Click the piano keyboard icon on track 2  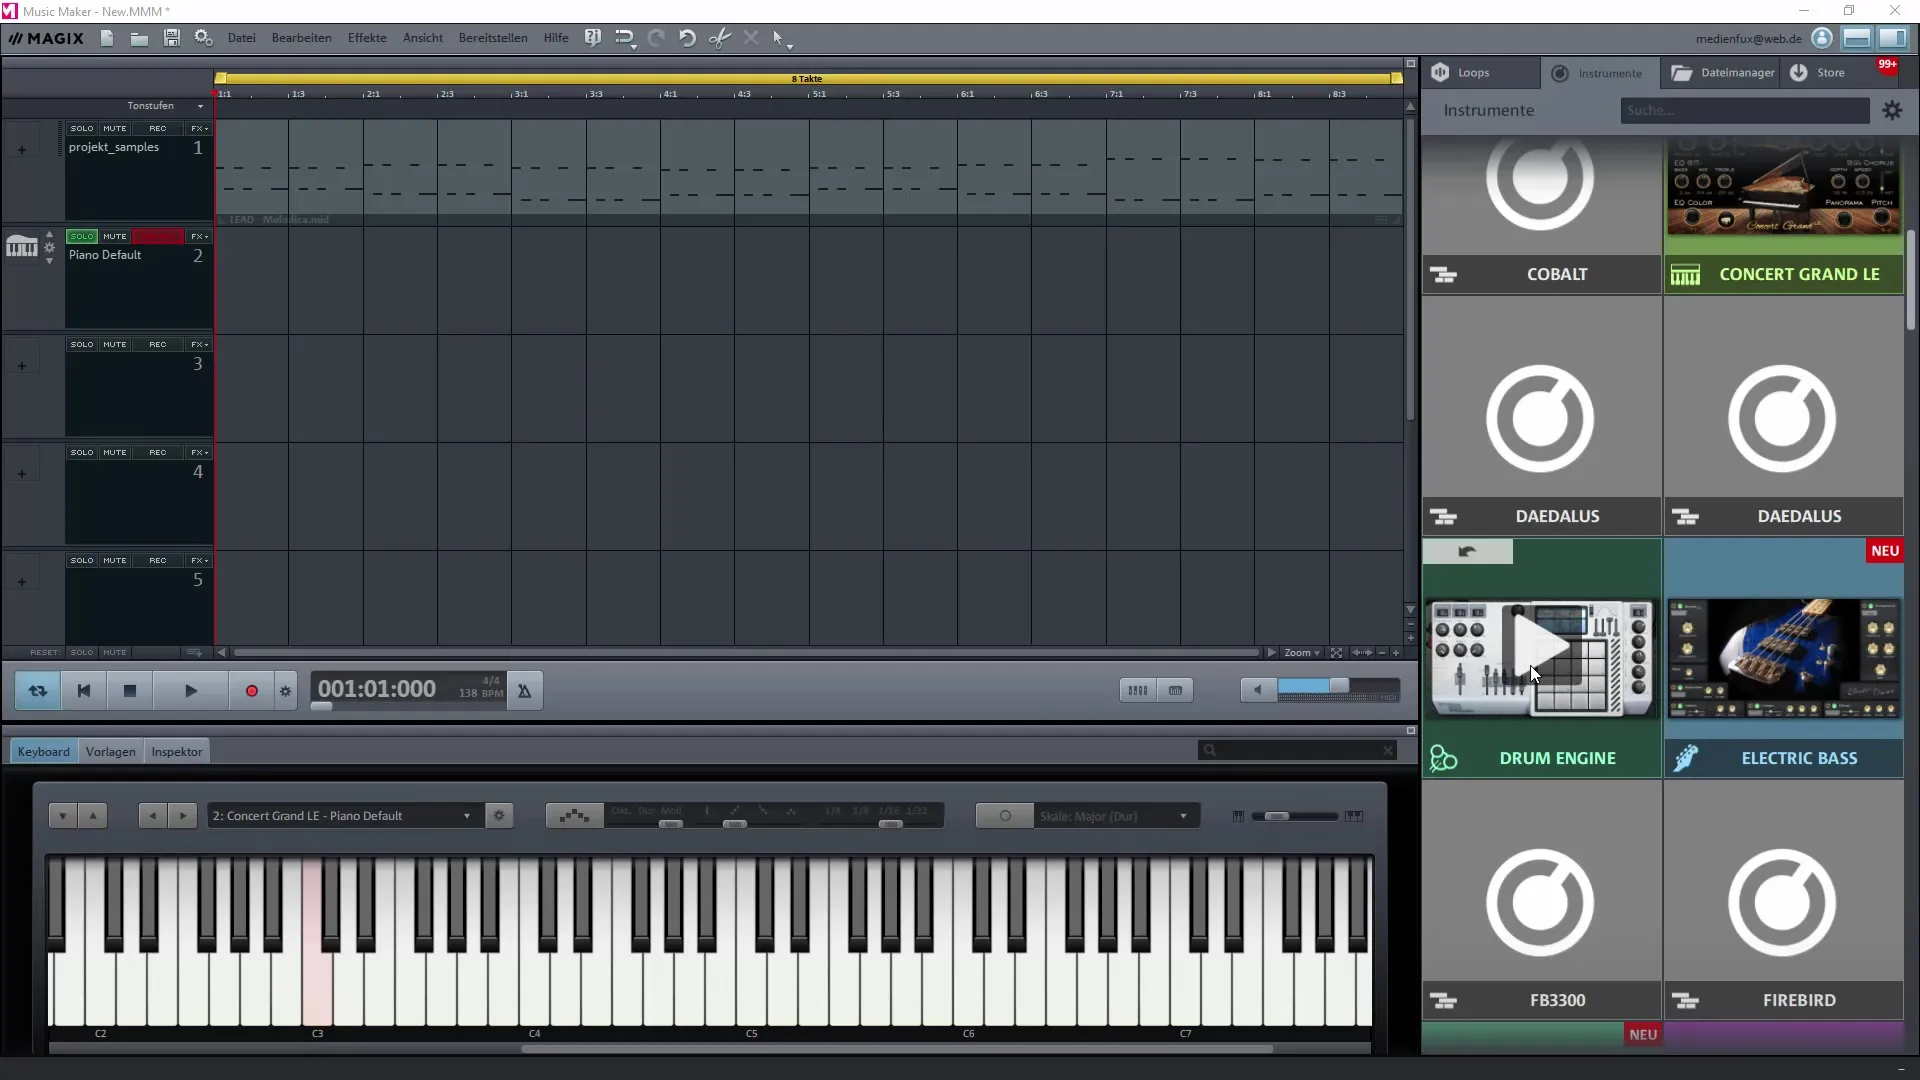point(22,246)
